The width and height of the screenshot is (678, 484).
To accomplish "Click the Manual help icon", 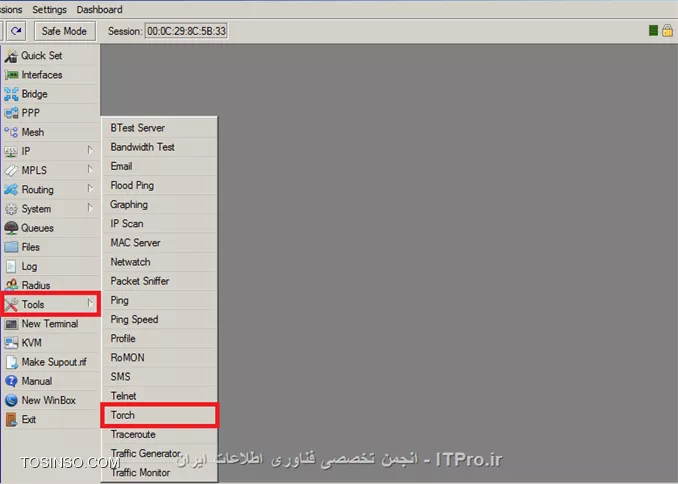I will 11,381.
